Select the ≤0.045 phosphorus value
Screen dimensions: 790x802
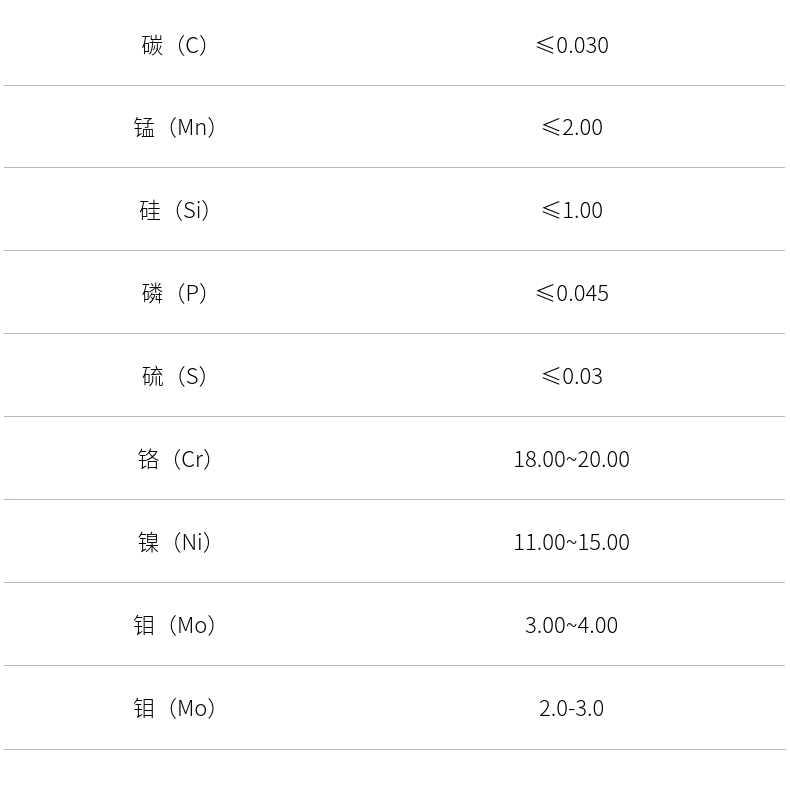[x=572, y=293]
